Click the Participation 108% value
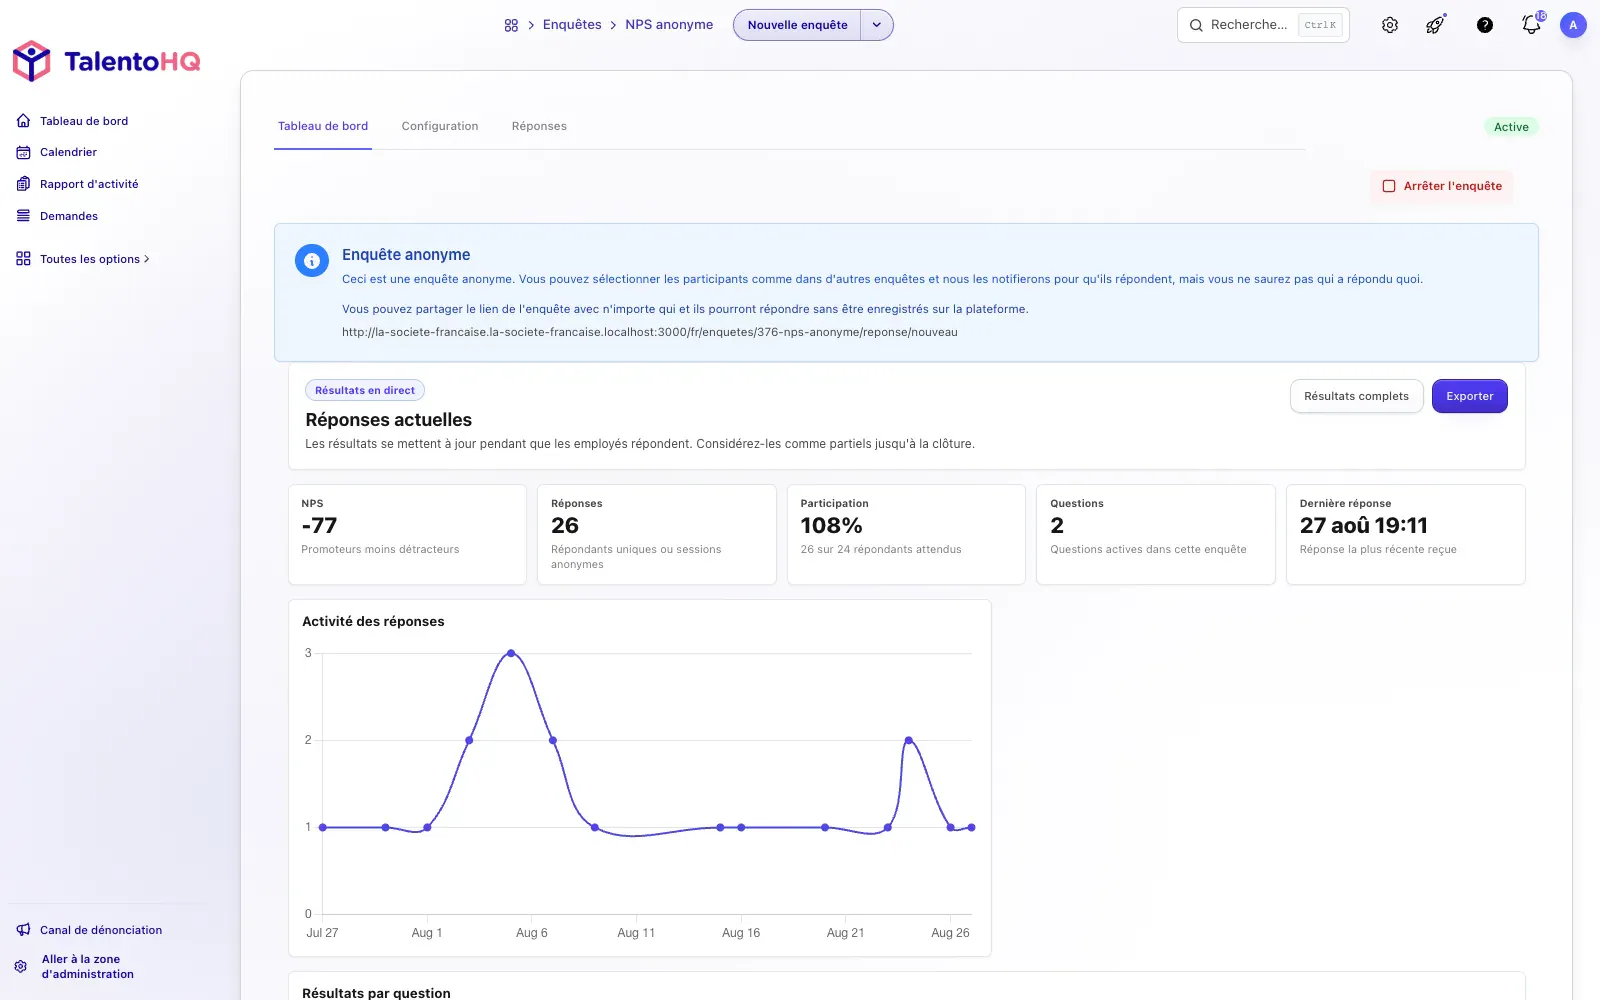 point(831,526)
